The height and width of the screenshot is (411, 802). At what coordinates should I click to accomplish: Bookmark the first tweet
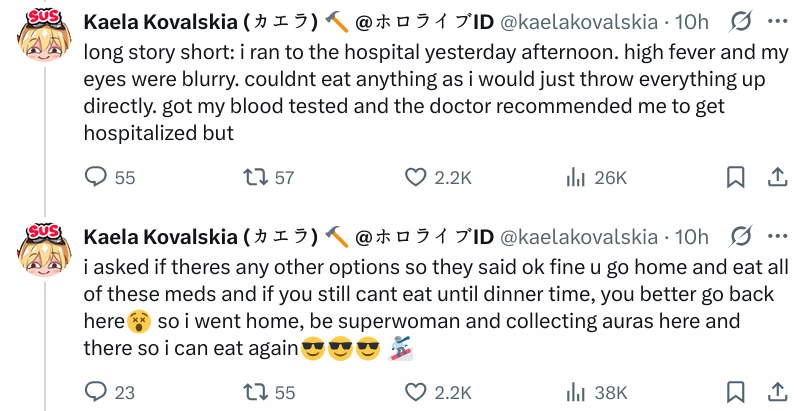pyautogui.click(x=735, y=177)
